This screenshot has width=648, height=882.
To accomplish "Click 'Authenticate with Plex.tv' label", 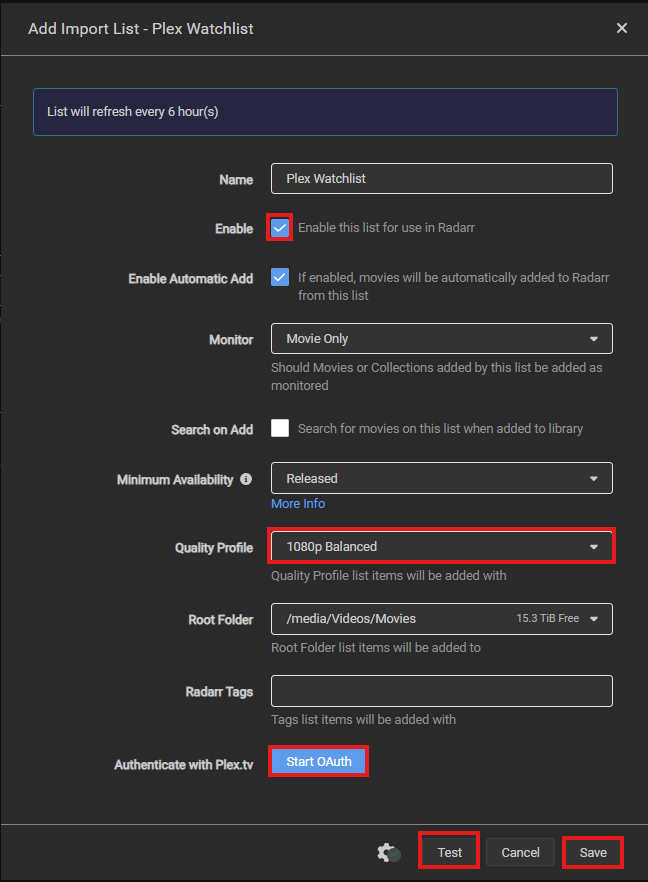I will 183,765.
